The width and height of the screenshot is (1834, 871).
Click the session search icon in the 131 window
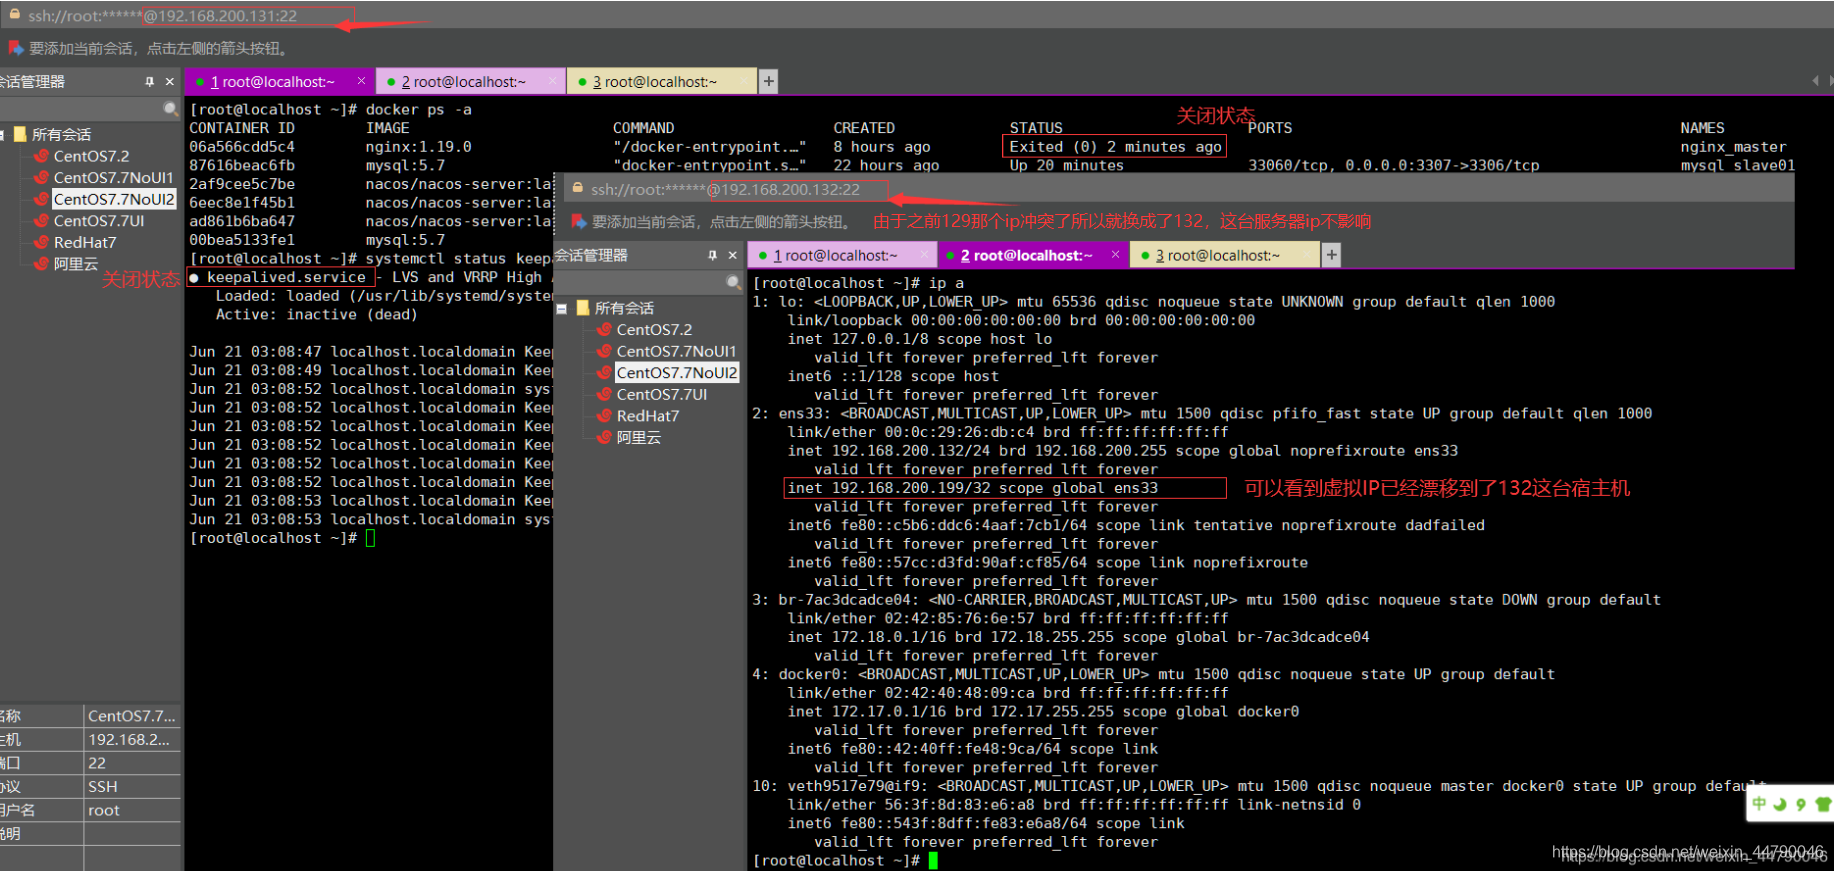pyautogui.click(x=170, y=108)
